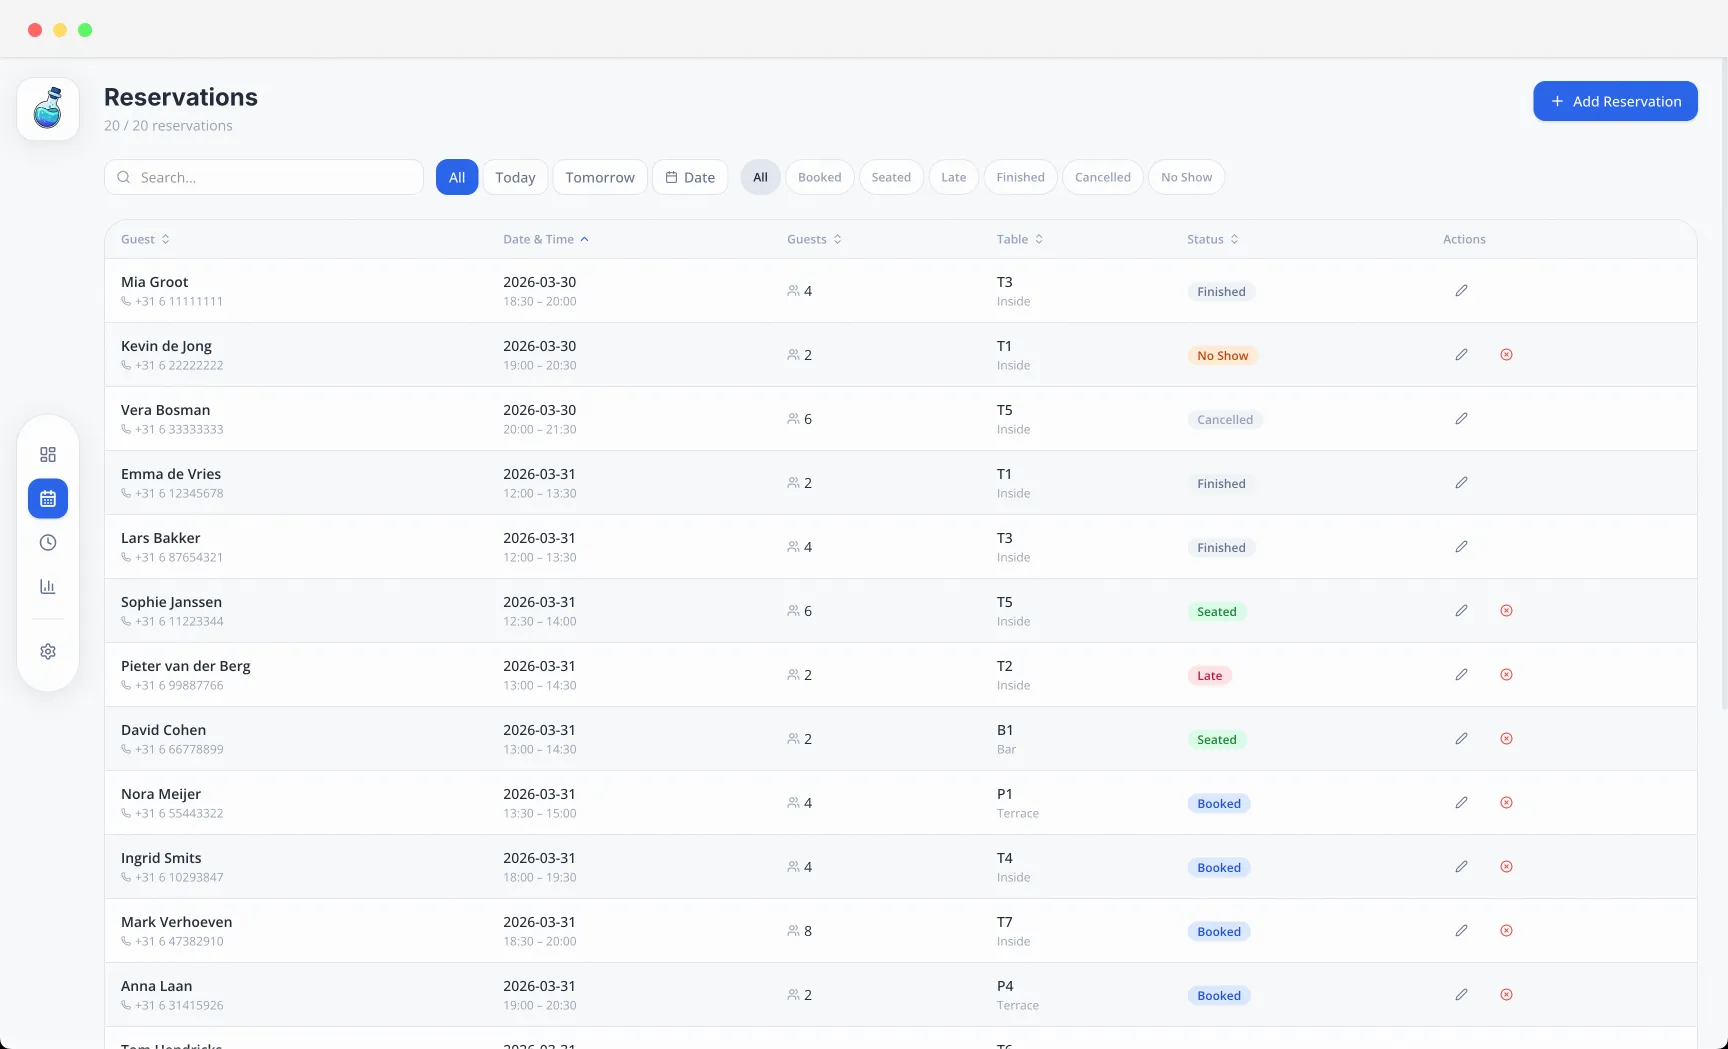
Task: Select the calendar reservations icon in sidebar
Action: pos(48,499)
